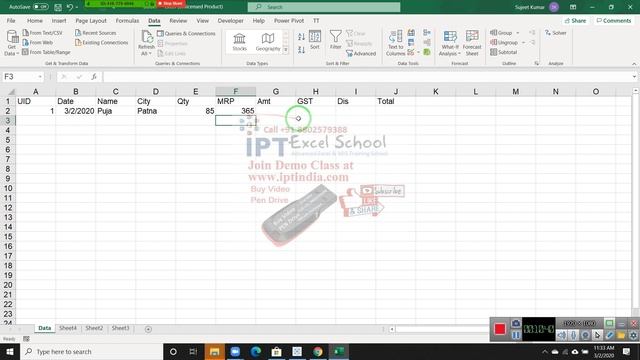Open recorder settings gear
Image resolution: width=640 pixels, height=360 pixels.
coord(633,335)
